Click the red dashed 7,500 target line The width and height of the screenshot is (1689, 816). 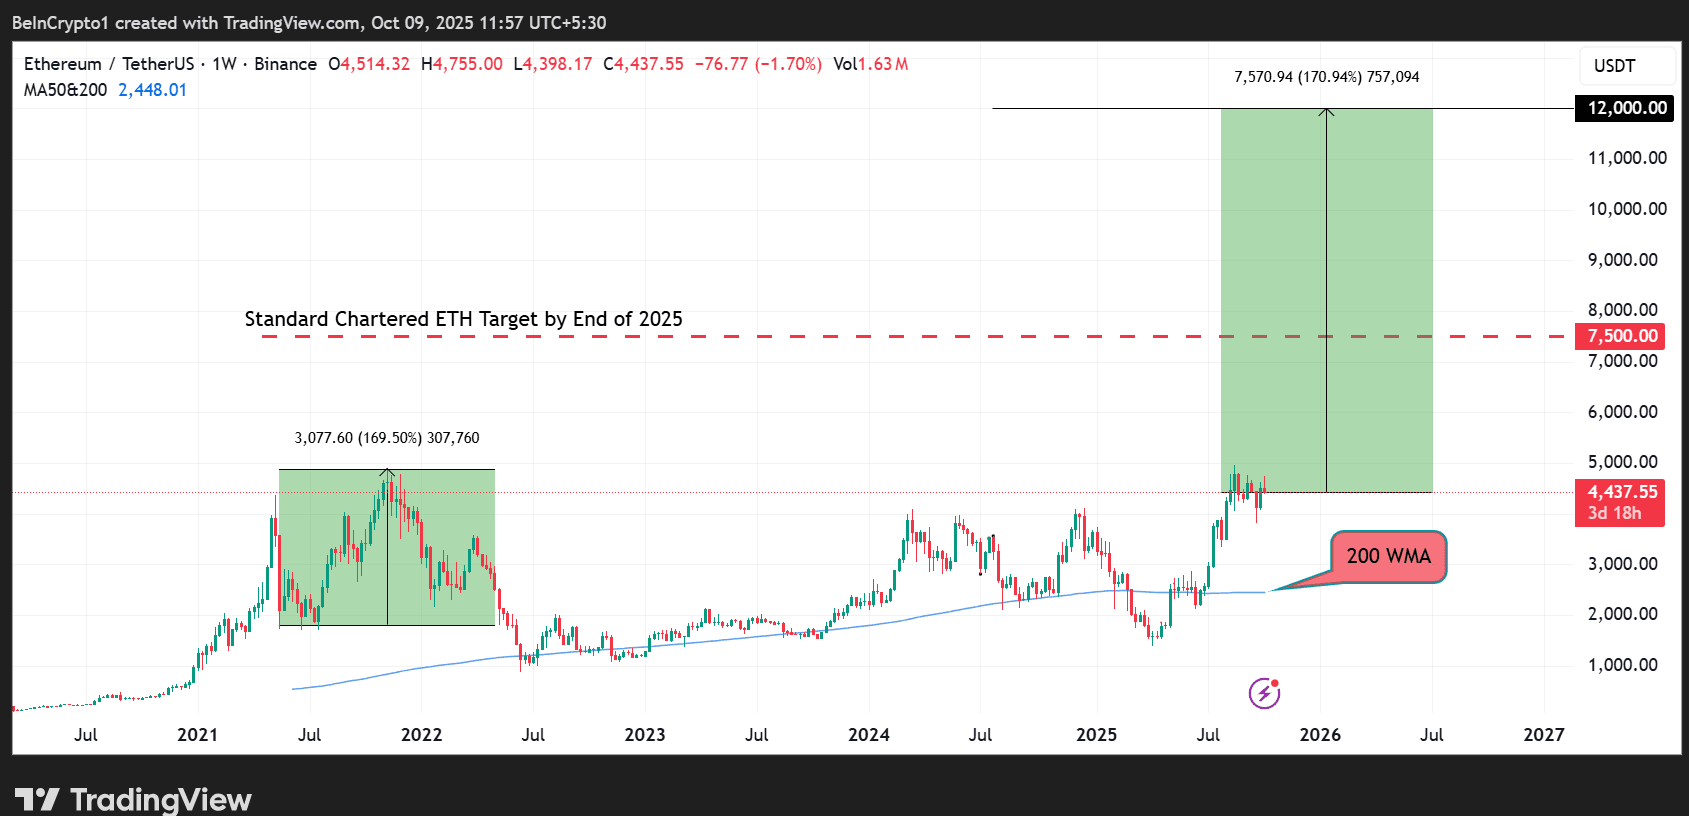(x=913, y=336)
